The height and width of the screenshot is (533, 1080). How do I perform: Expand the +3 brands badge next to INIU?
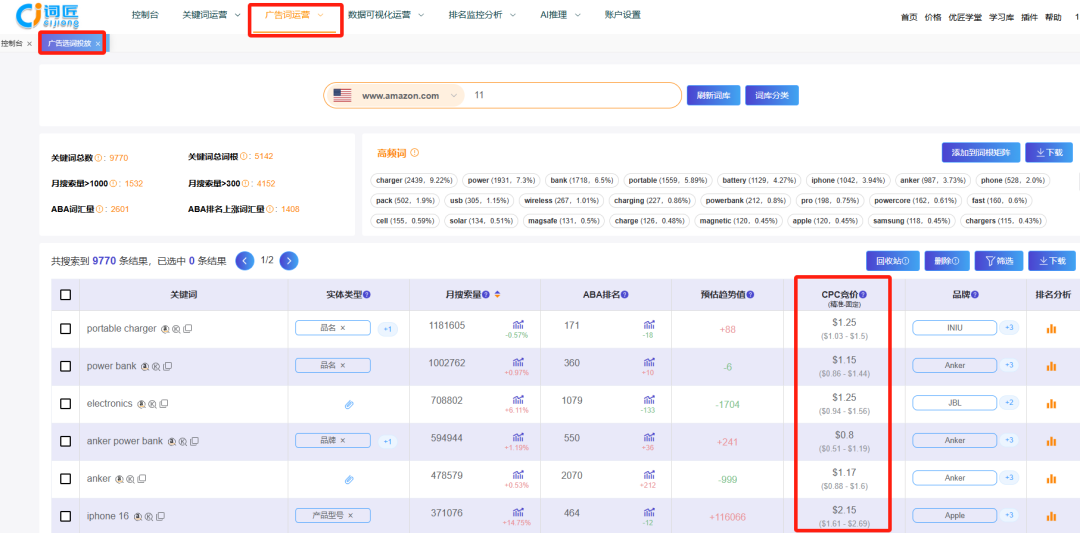point(1009,328)
